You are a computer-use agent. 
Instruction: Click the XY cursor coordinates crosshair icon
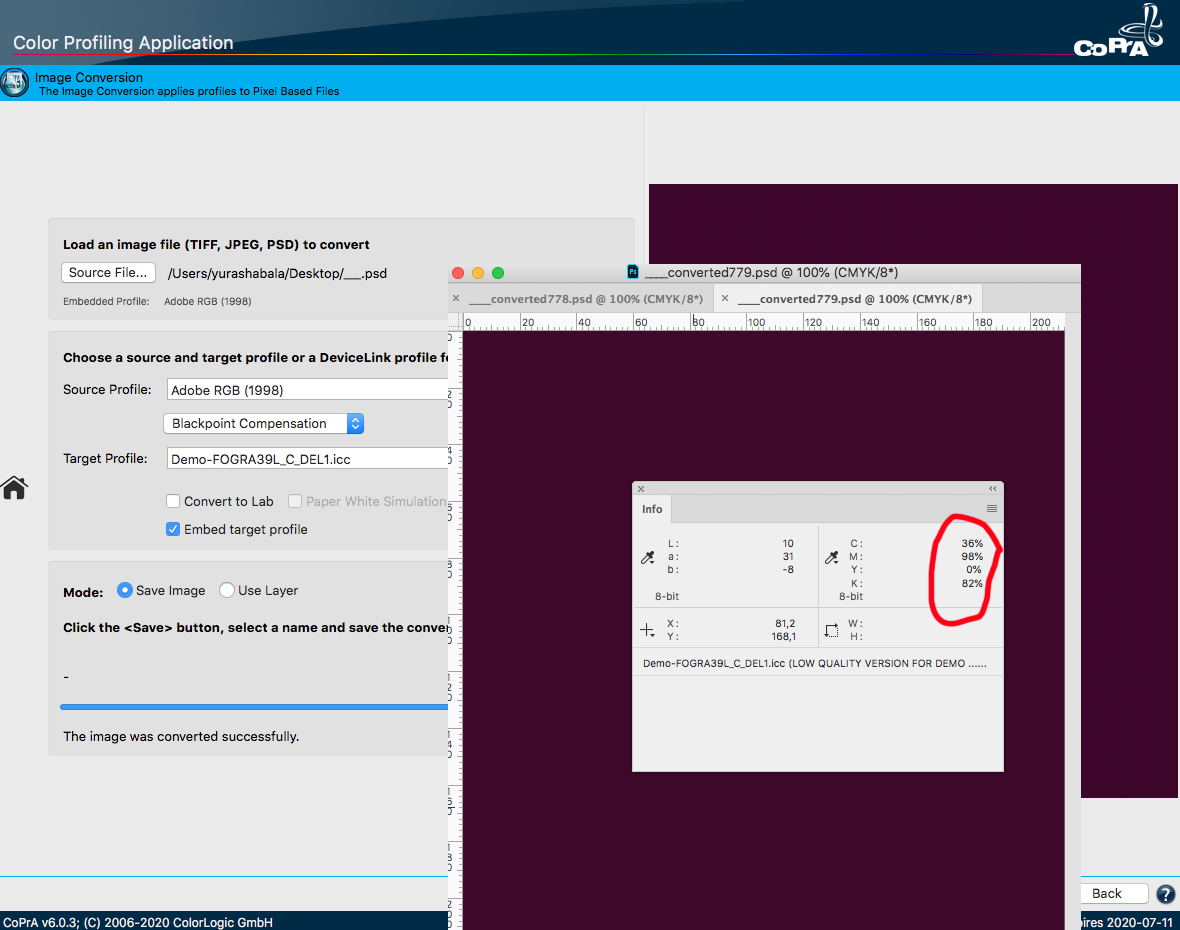[647, 631]
